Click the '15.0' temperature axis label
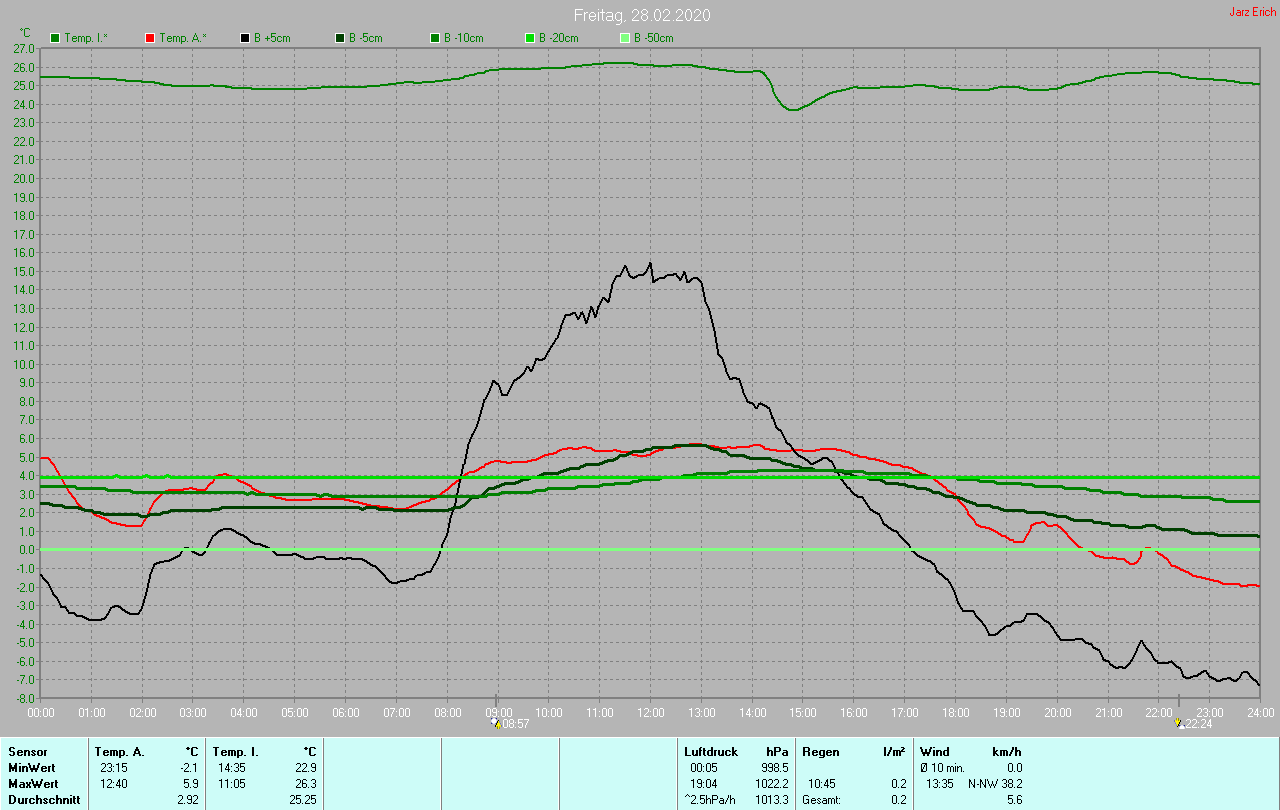 point(25,271)
